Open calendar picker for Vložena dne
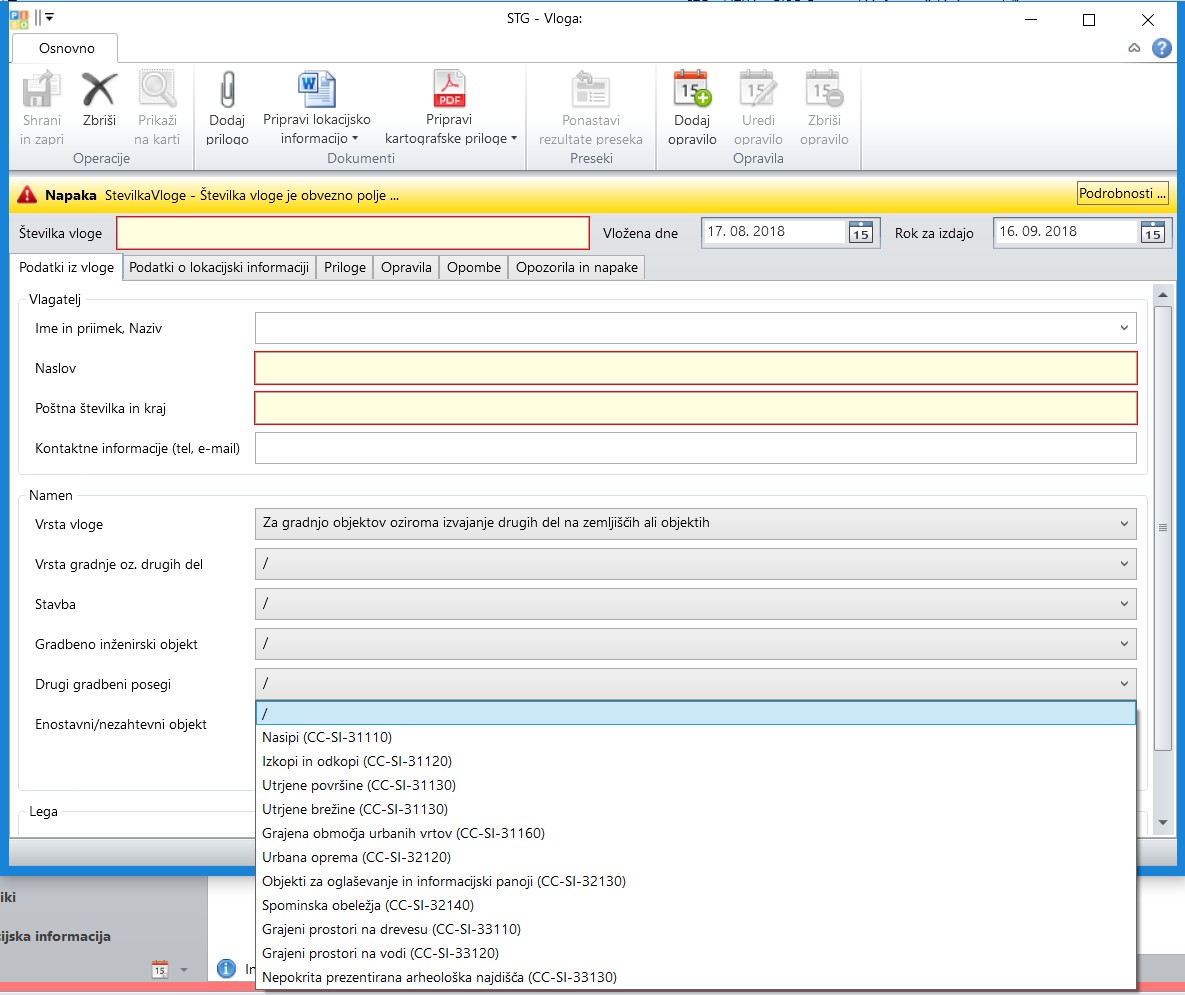This screenshot has width=1185, height=995. click(860, 232)
